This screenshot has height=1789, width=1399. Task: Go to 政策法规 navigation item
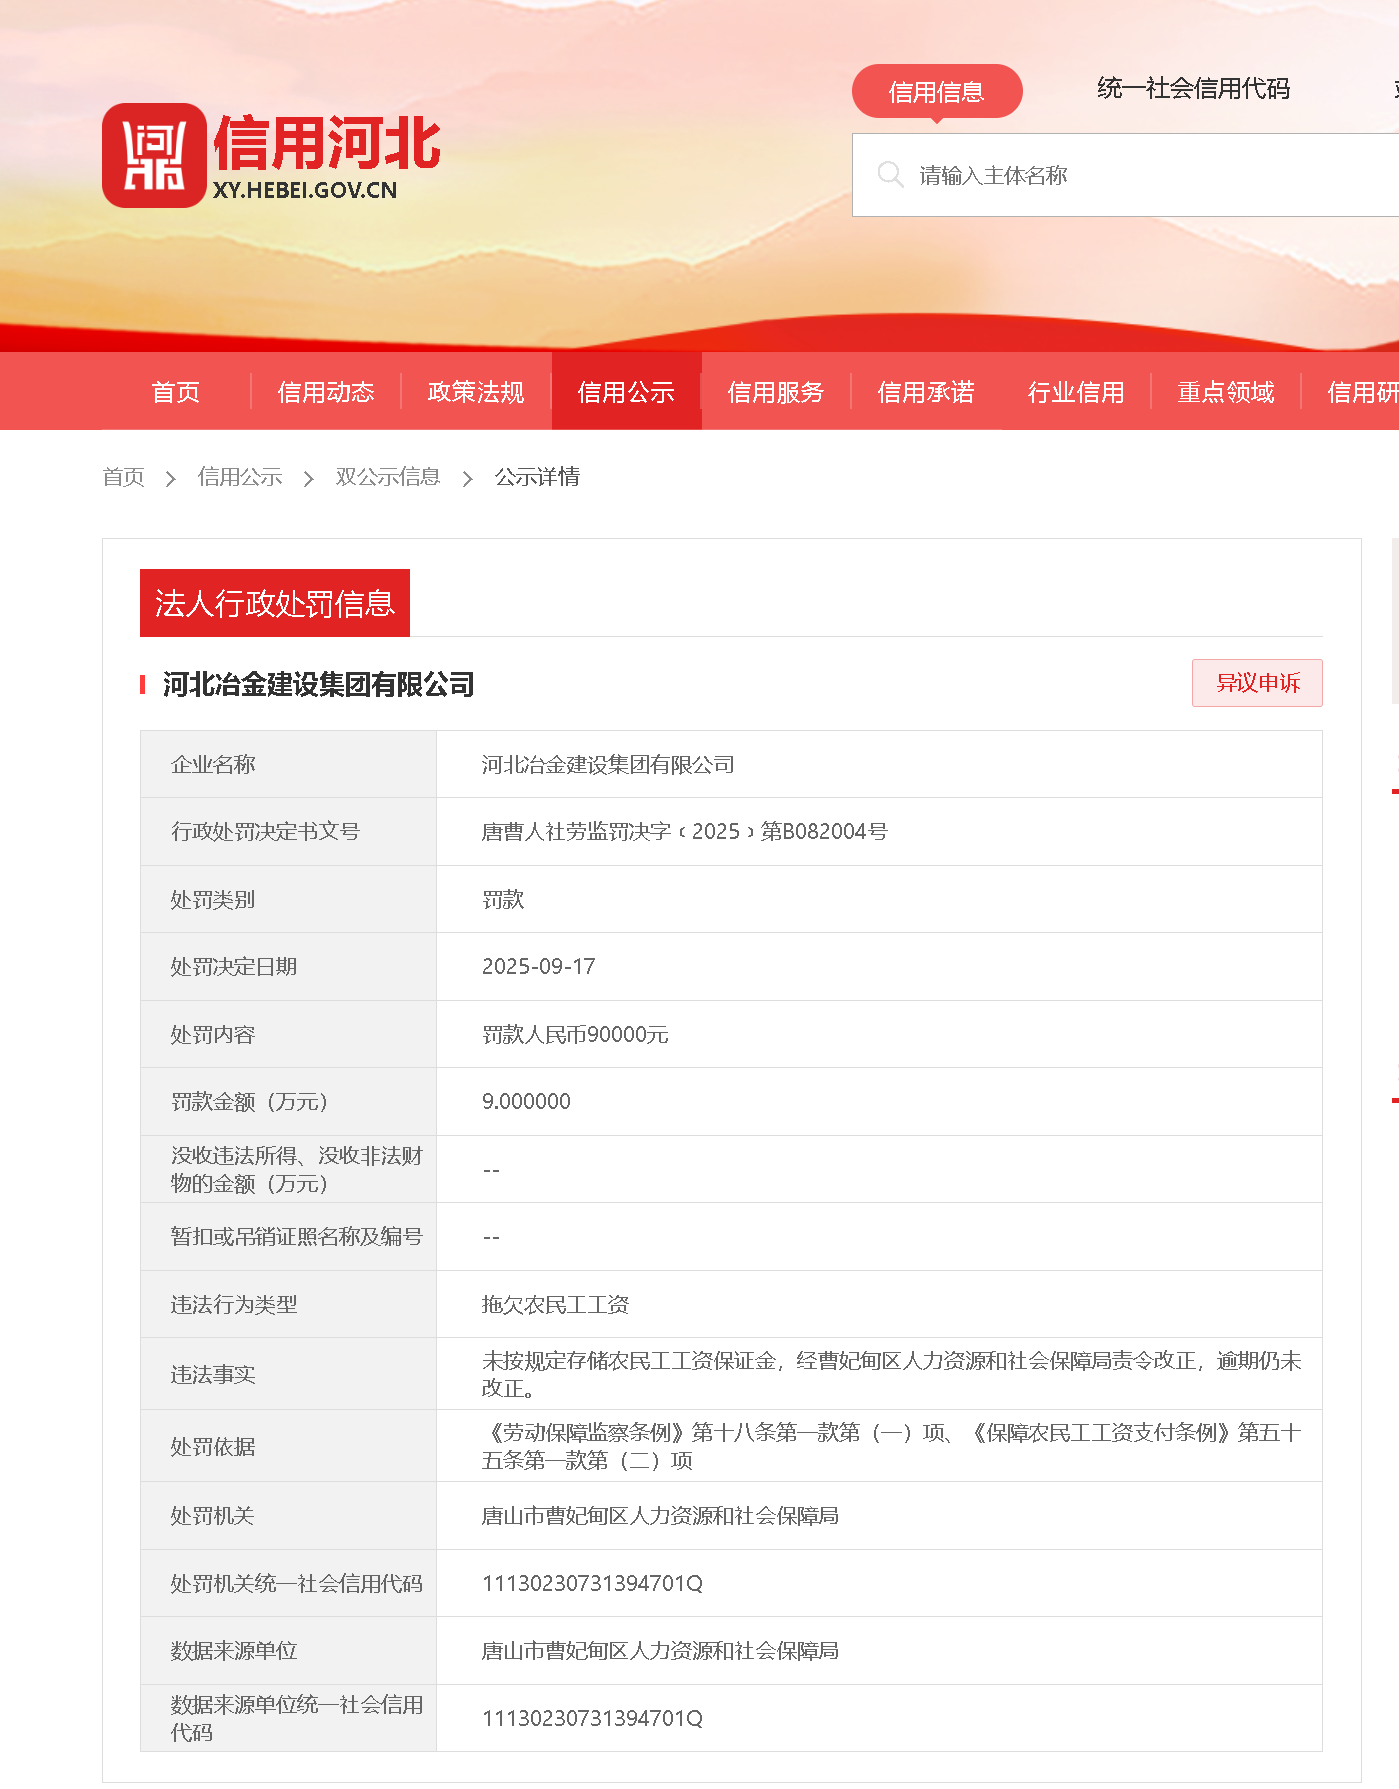coord(476,392)
